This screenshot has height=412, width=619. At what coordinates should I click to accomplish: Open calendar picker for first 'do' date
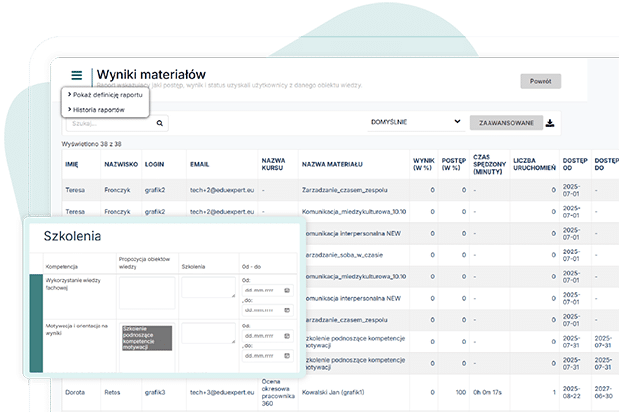pyautogui.click(x=287, y=310)
